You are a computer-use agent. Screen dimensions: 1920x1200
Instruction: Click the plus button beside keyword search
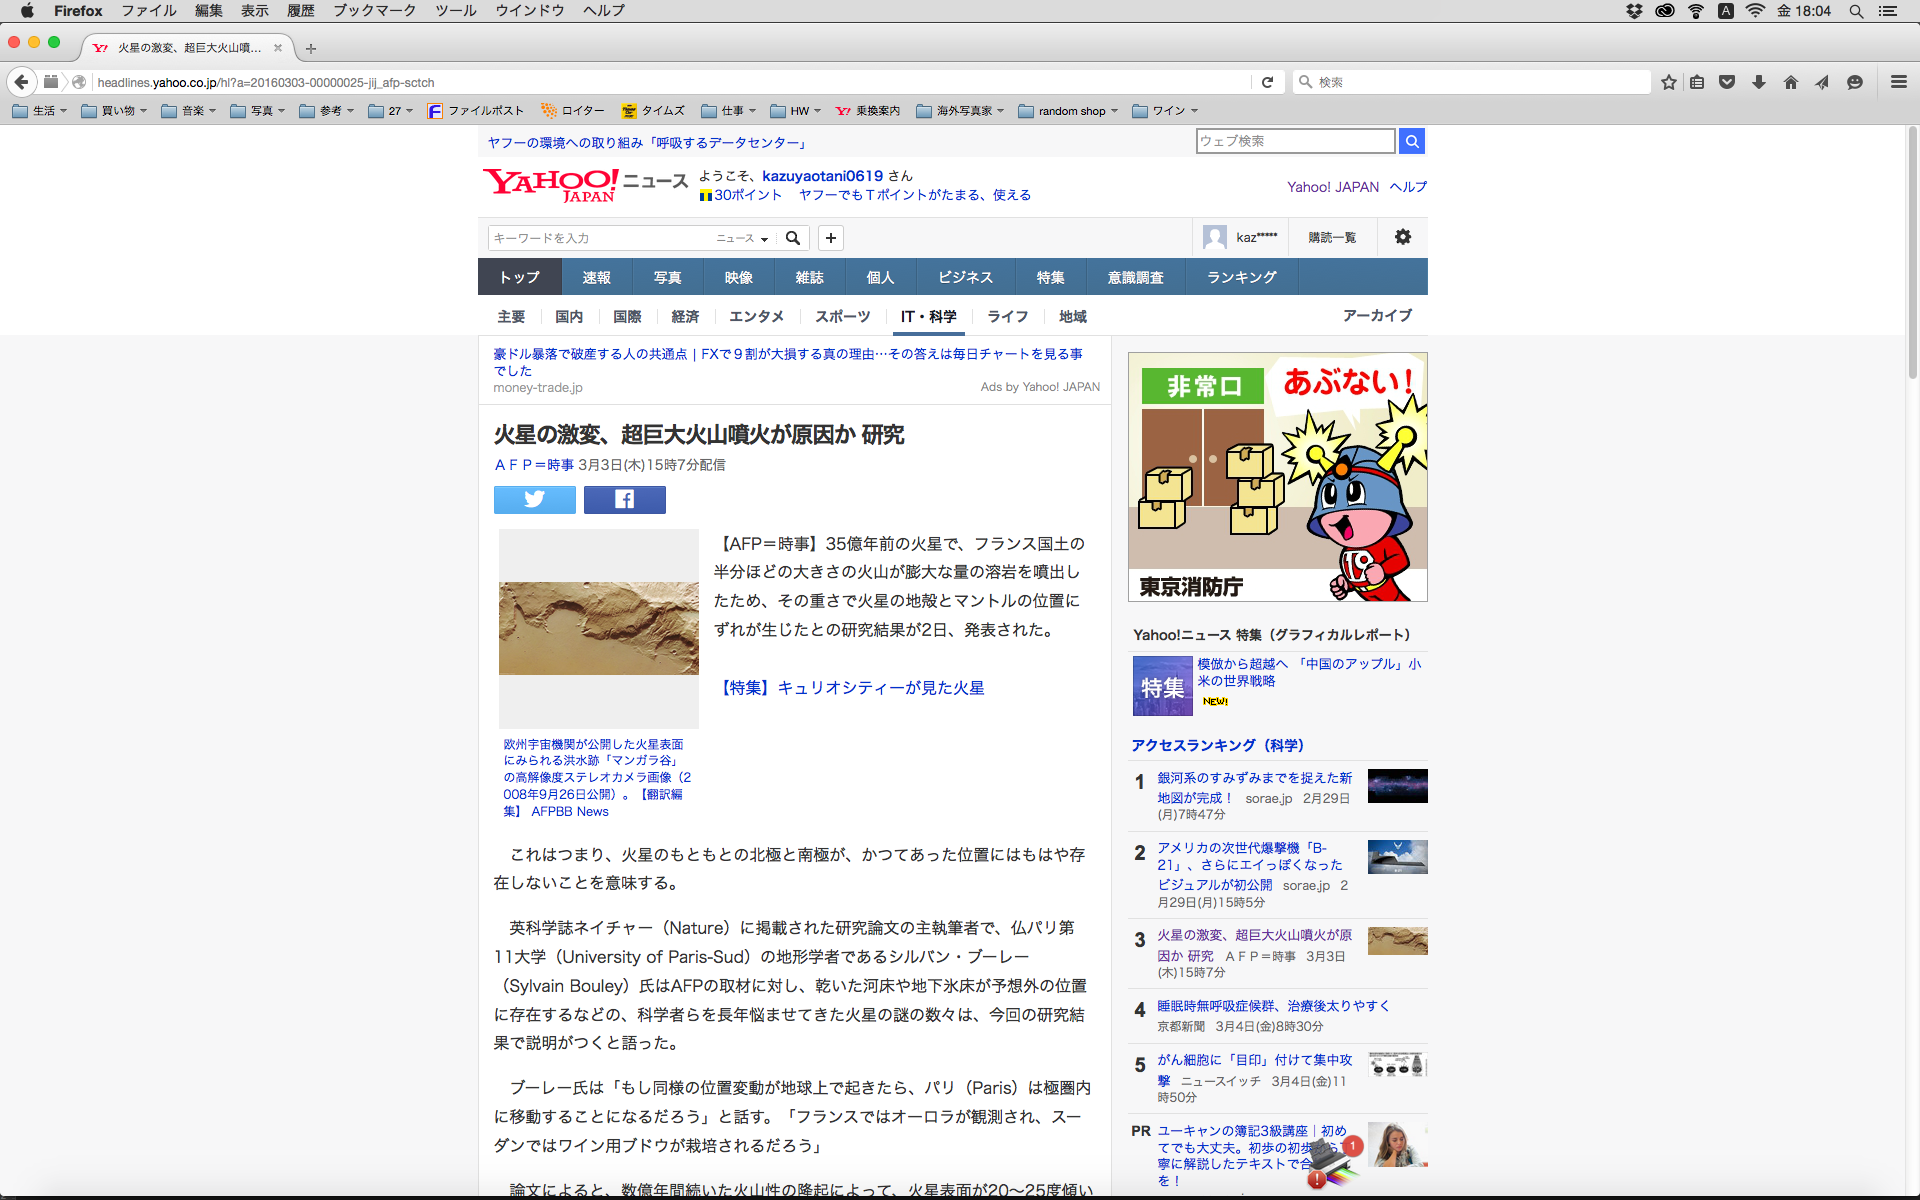(x=830, y=238)
